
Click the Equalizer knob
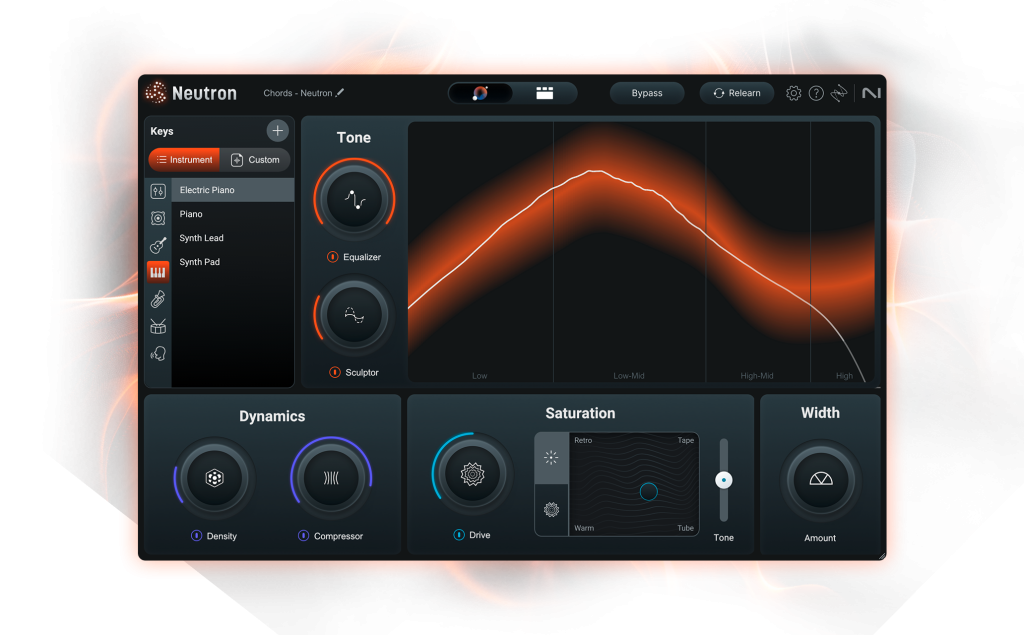click(354, 199)
